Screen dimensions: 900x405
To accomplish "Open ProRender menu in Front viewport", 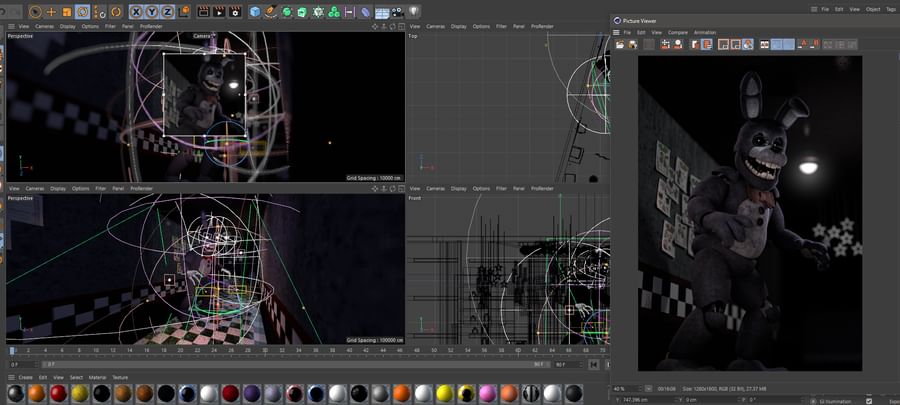I will coord(542,188).
